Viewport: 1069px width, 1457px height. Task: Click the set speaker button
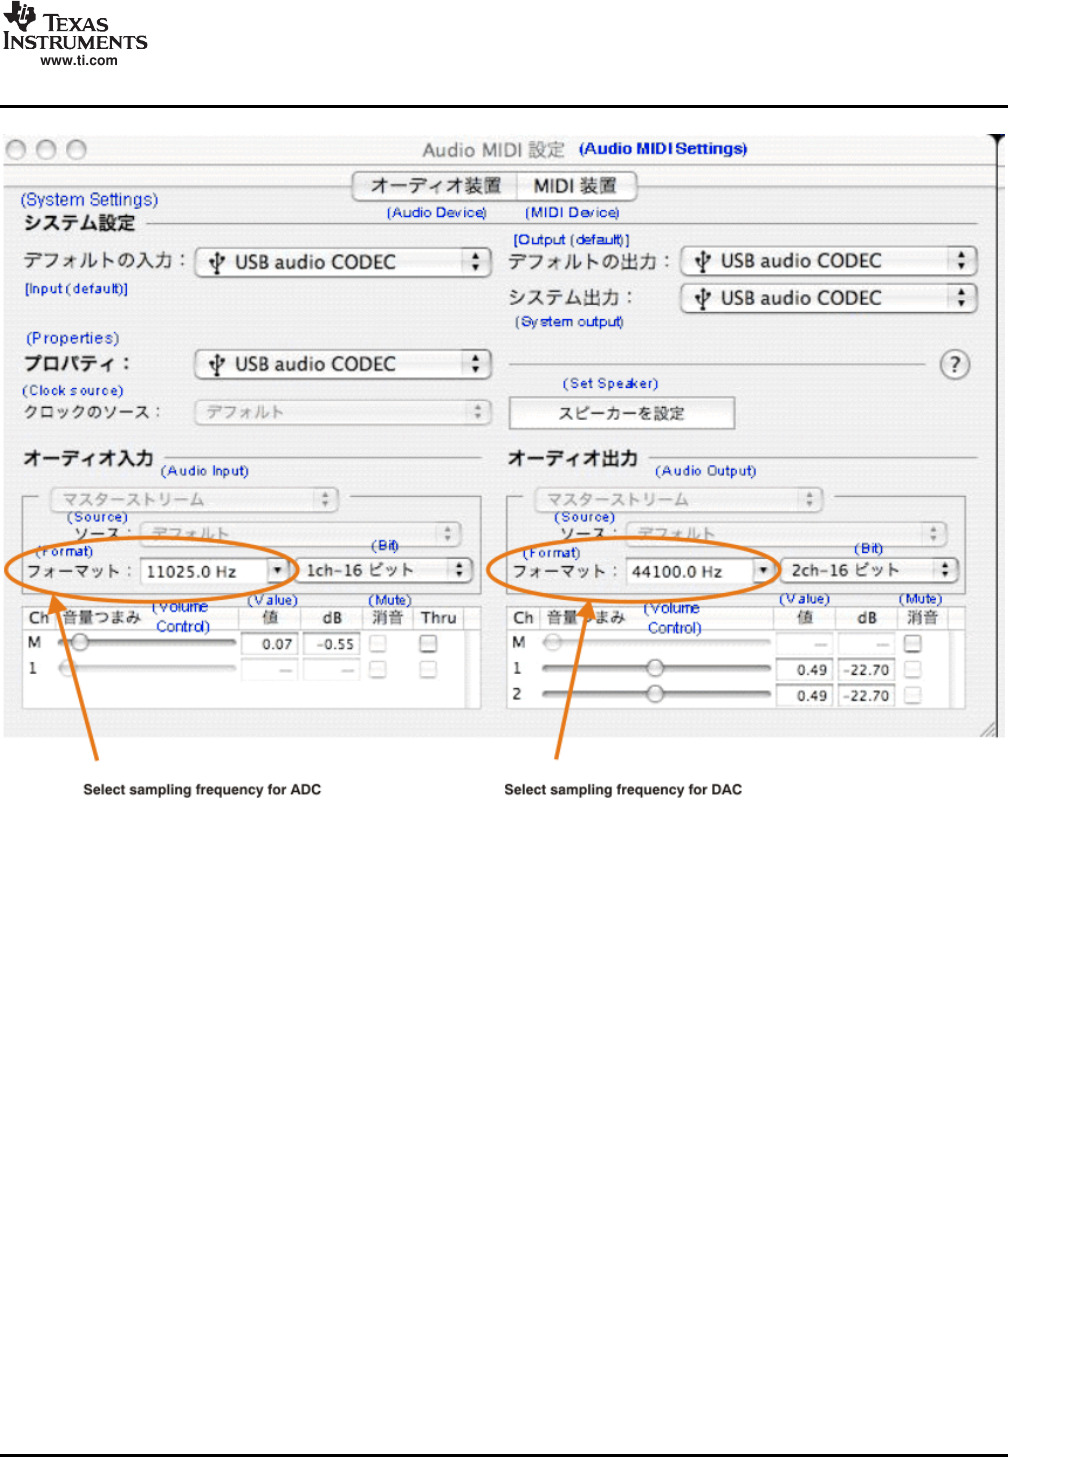click(621, 413)
